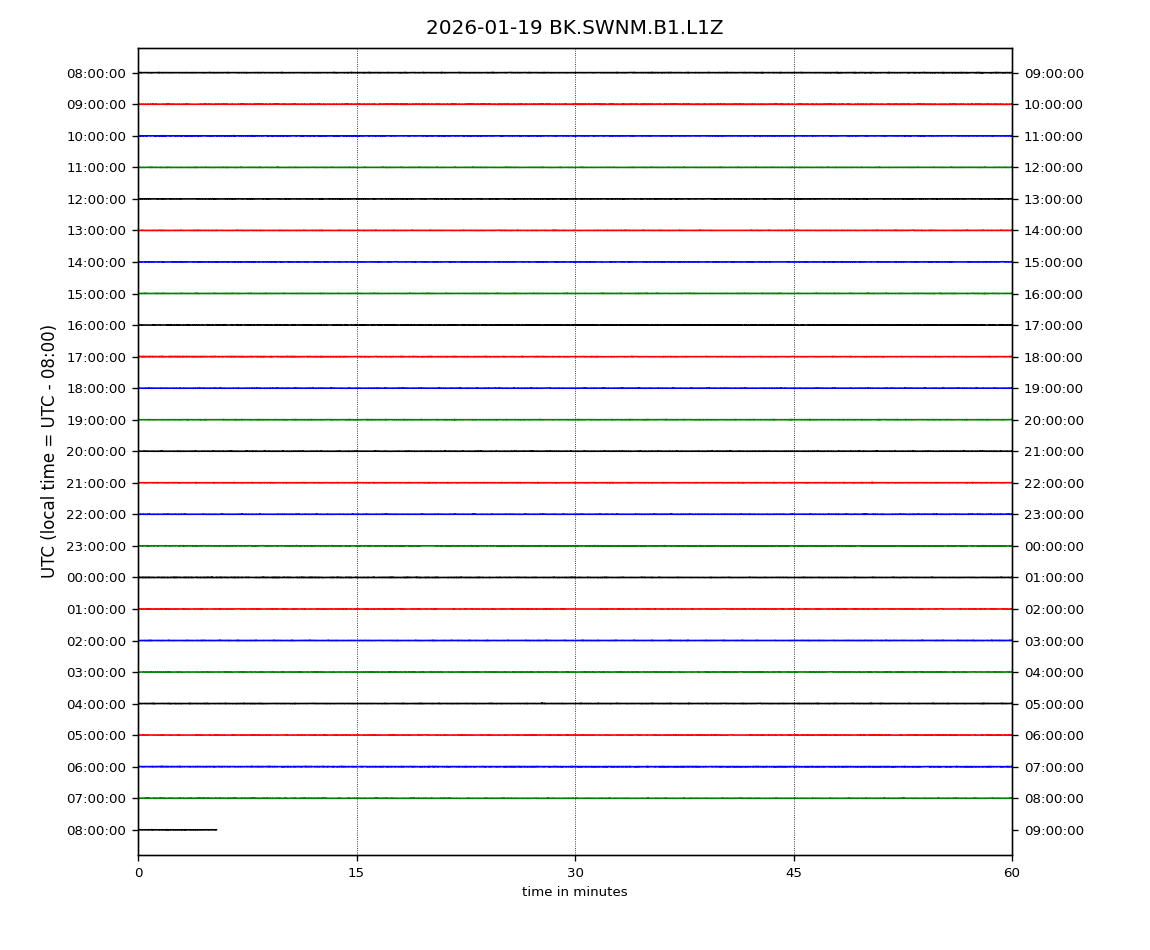Select the blue trace for the 18:00:00 UTC row
The width and height of the screenshot is (1150, 950).
click(500, 388)
